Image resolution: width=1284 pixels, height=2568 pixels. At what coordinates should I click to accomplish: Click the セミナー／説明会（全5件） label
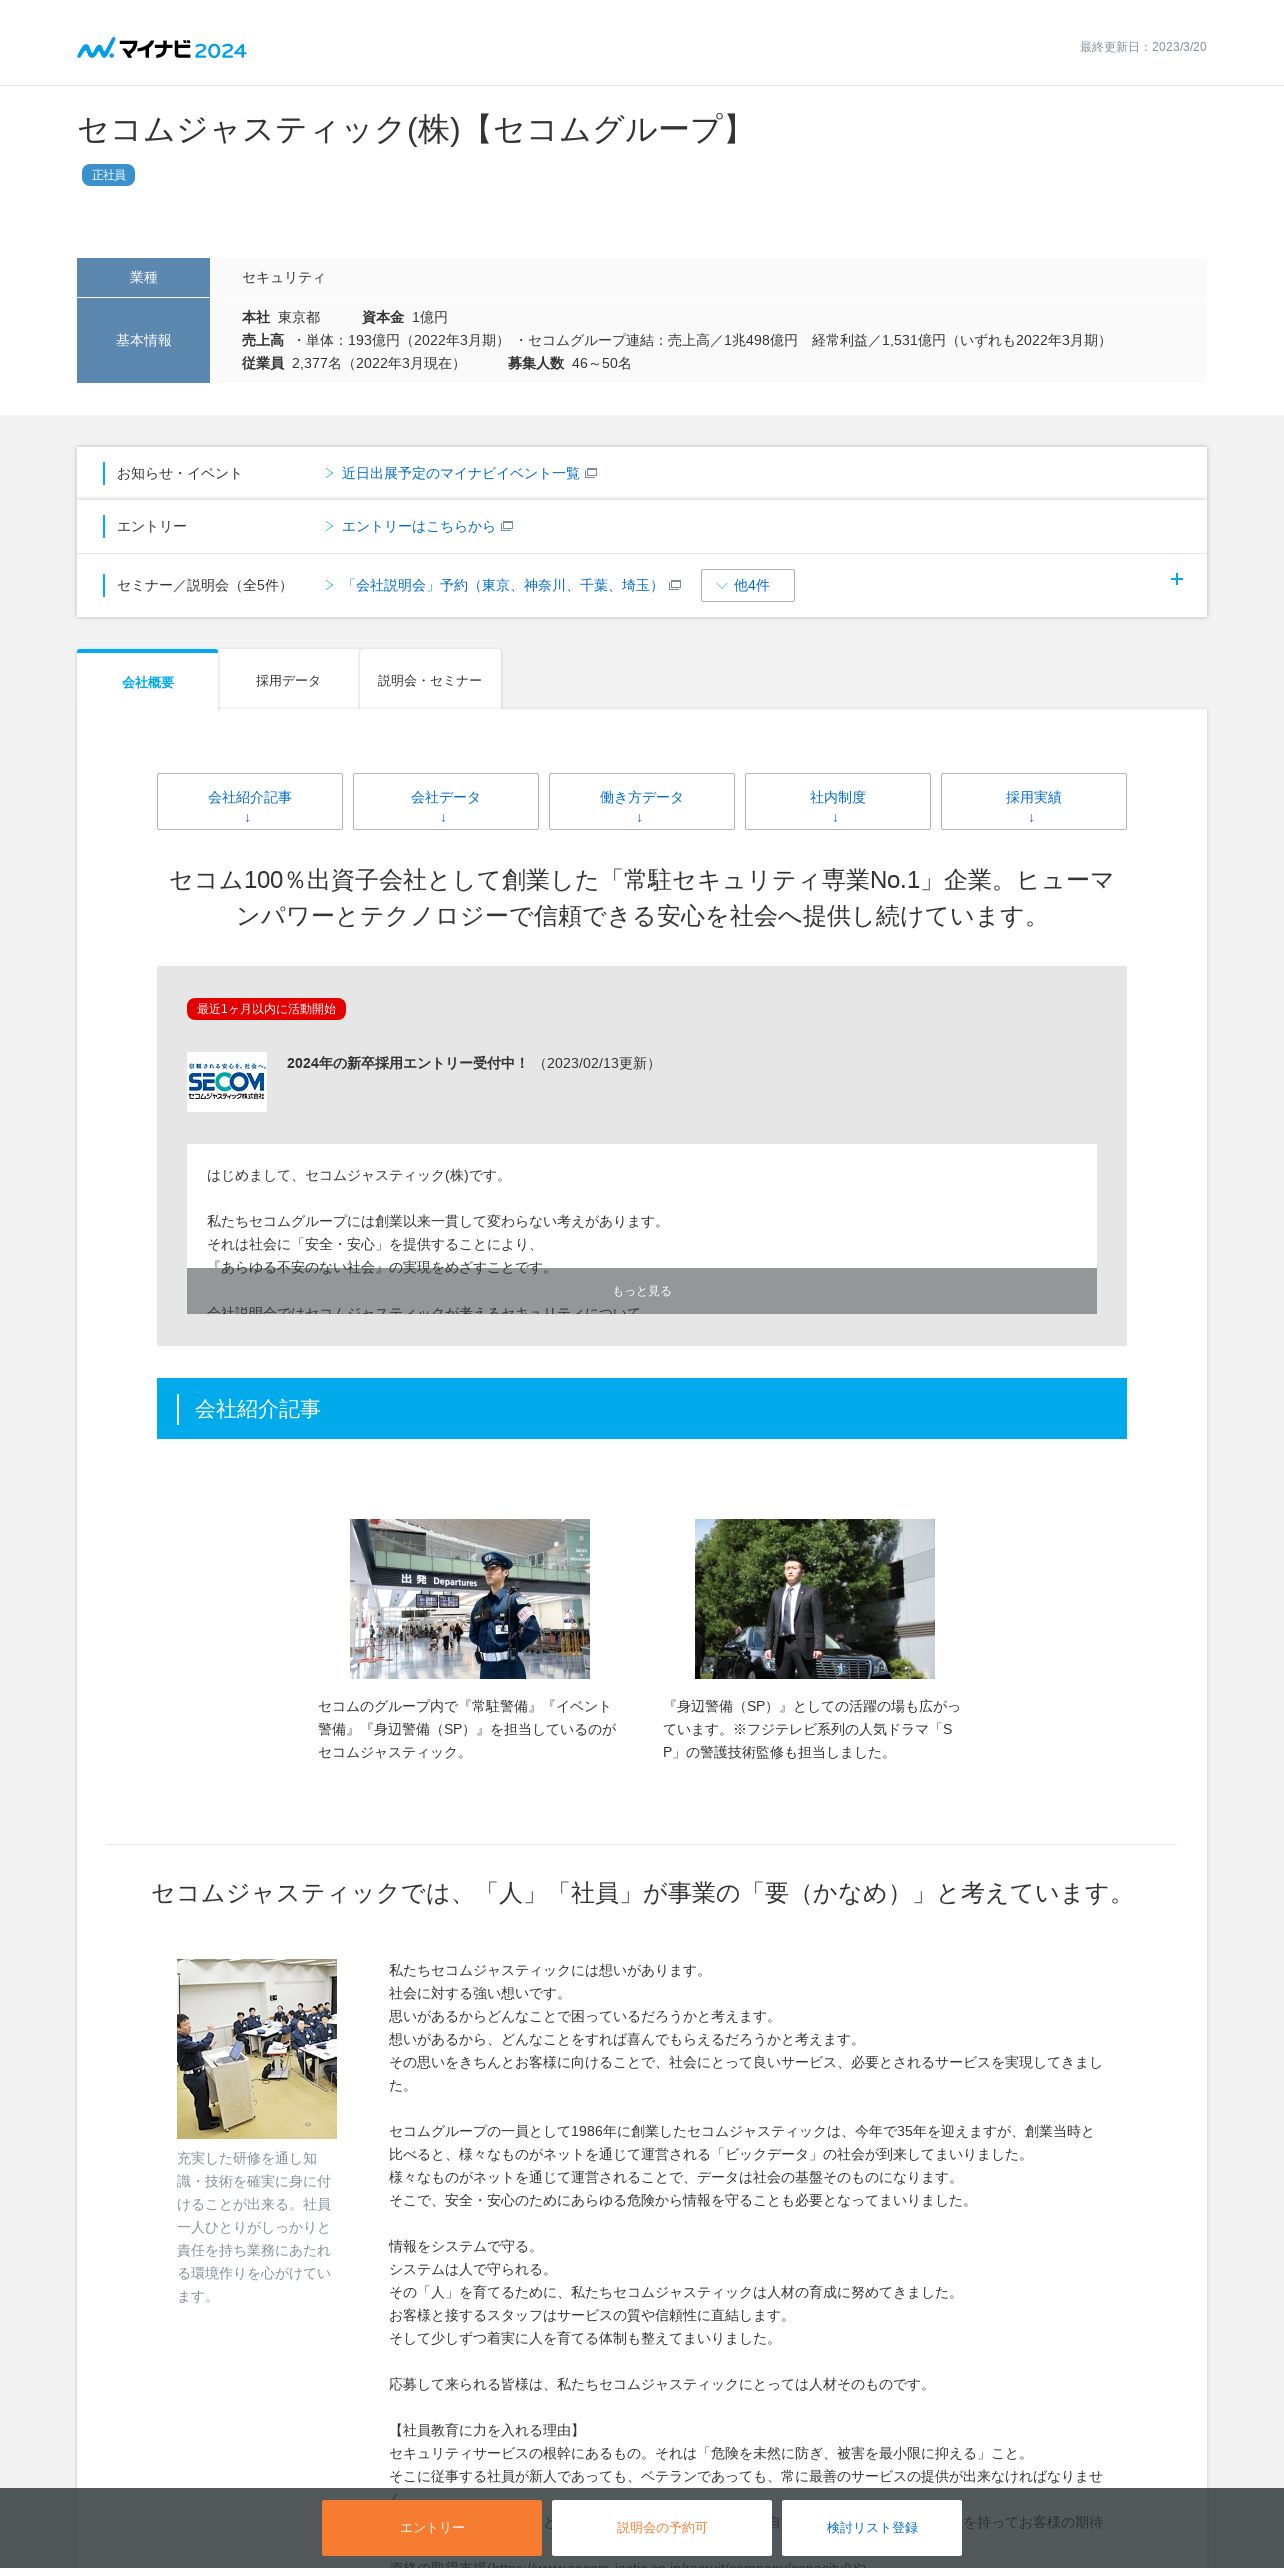205,585
